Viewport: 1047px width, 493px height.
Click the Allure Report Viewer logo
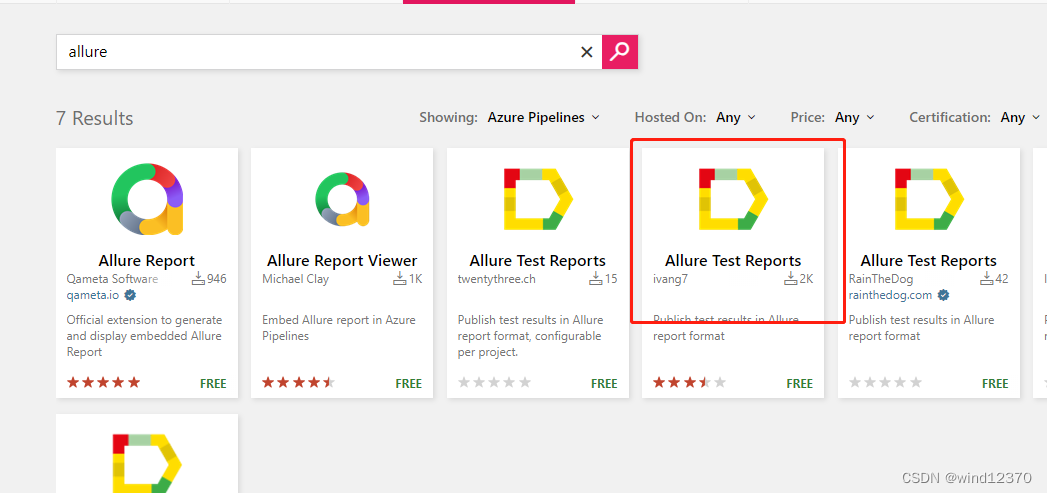(x=342, y=199)
